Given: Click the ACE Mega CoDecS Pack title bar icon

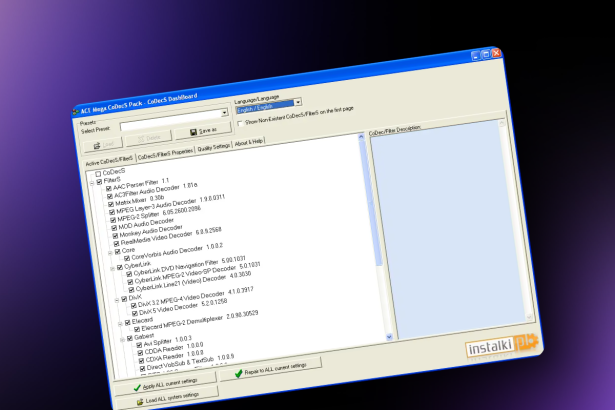Looking at the screenshot, I should click(x=76, y=112).
